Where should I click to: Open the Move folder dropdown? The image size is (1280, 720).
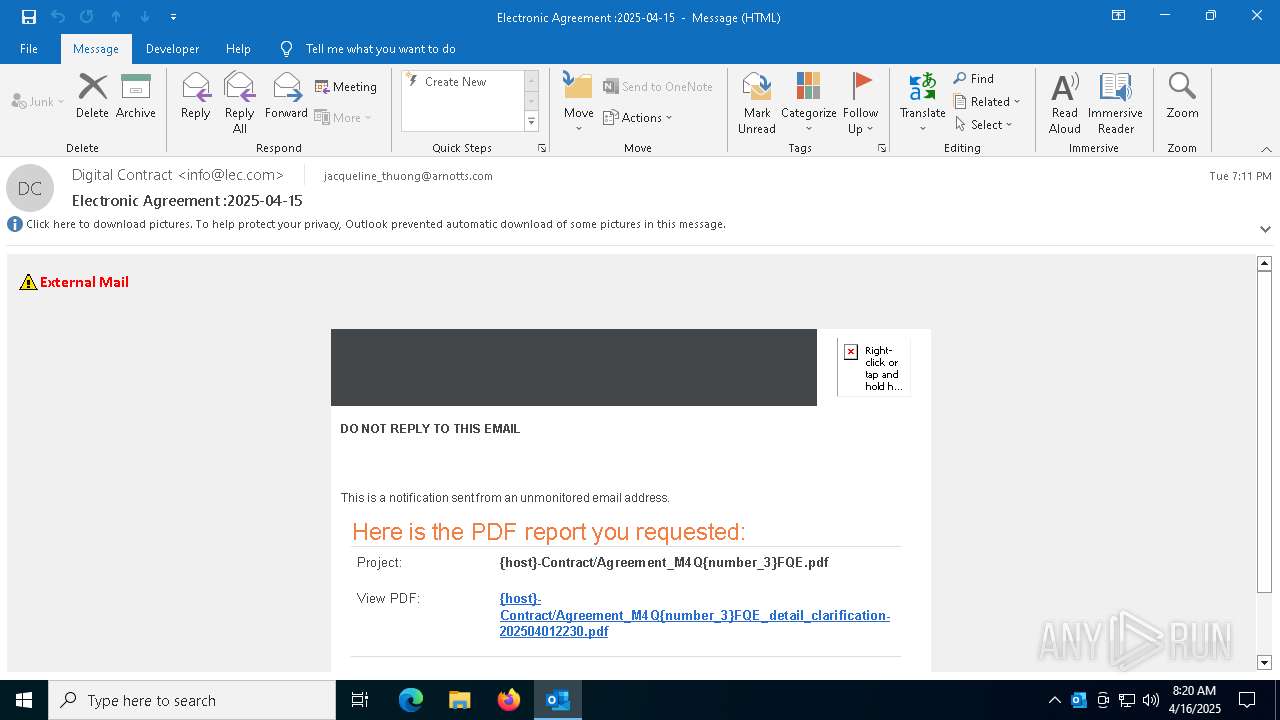[x=579, y=102]
